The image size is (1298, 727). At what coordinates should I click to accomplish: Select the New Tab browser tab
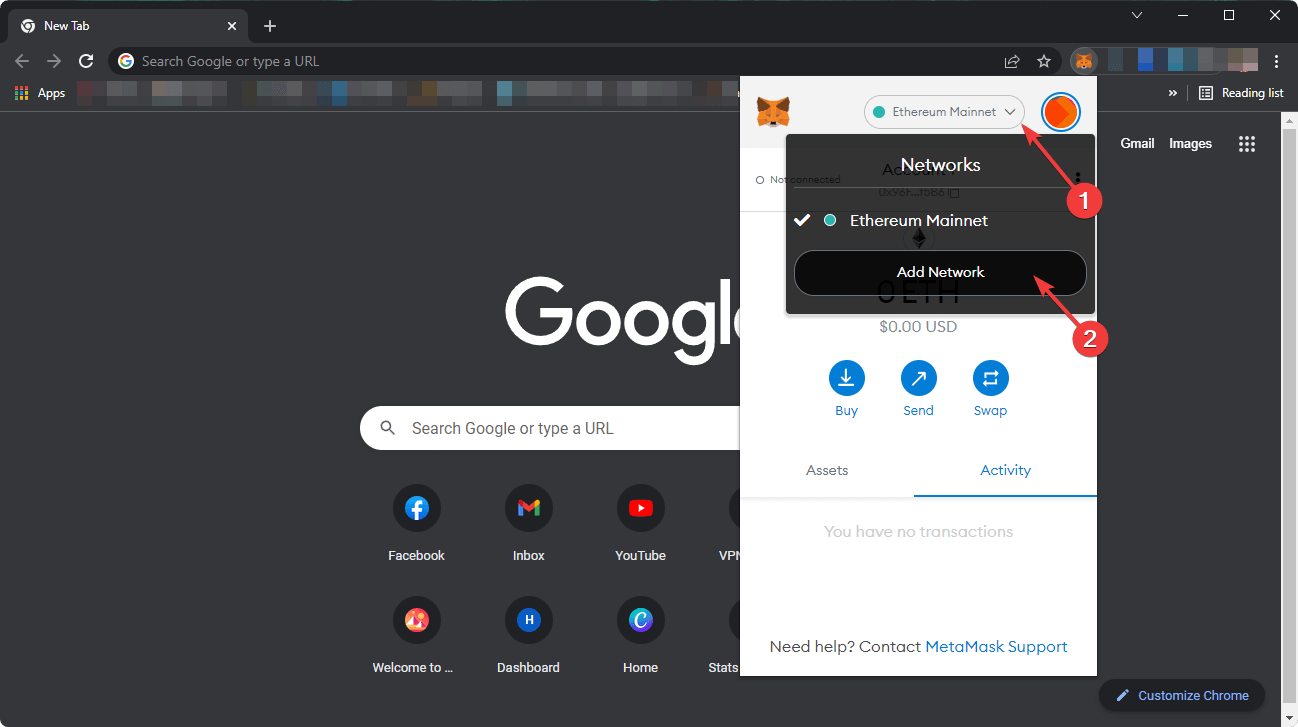(126, 26)
